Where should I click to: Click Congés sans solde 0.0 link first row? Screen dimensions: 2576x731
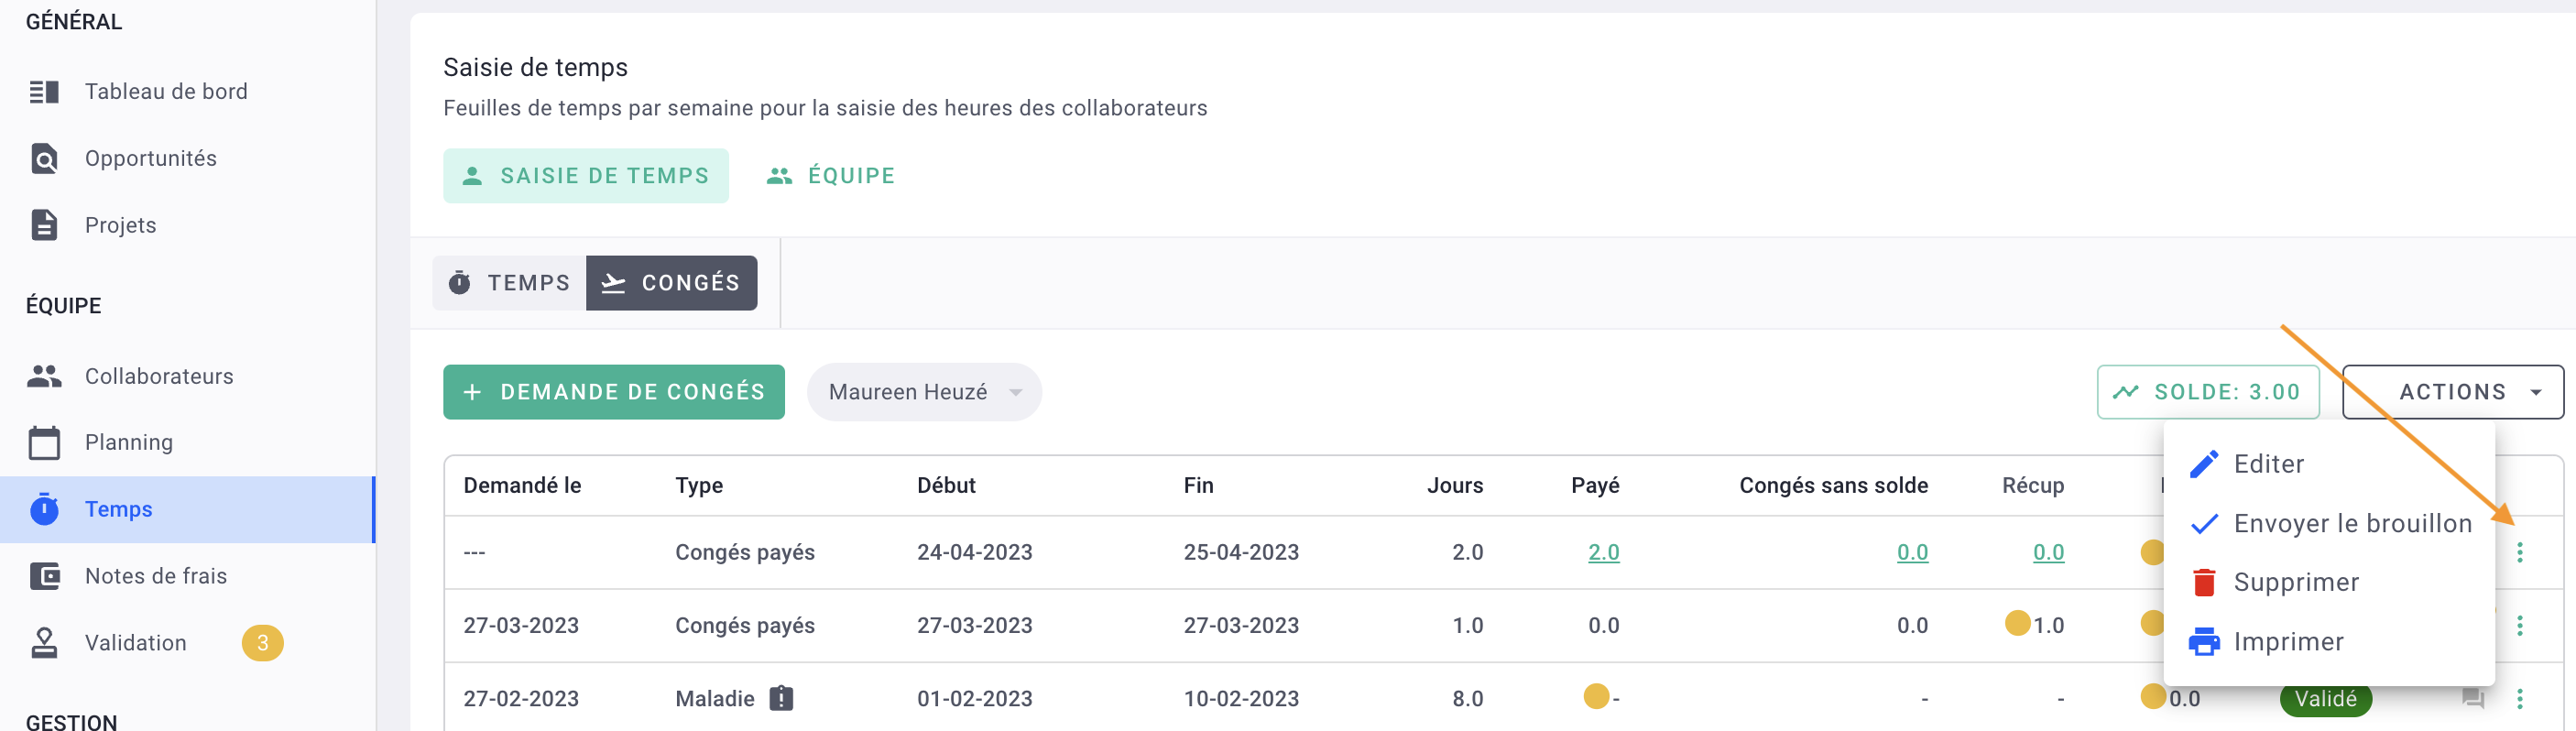1912,552
